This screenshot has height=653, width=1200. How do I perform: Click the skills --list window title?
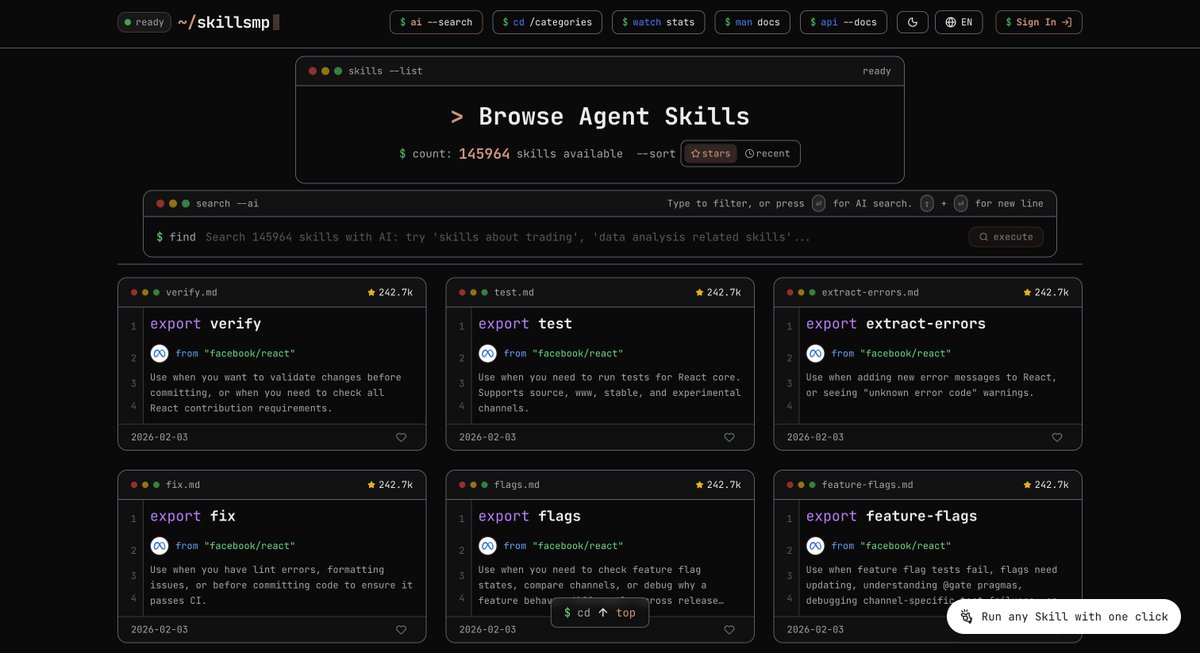coord(385,71)
